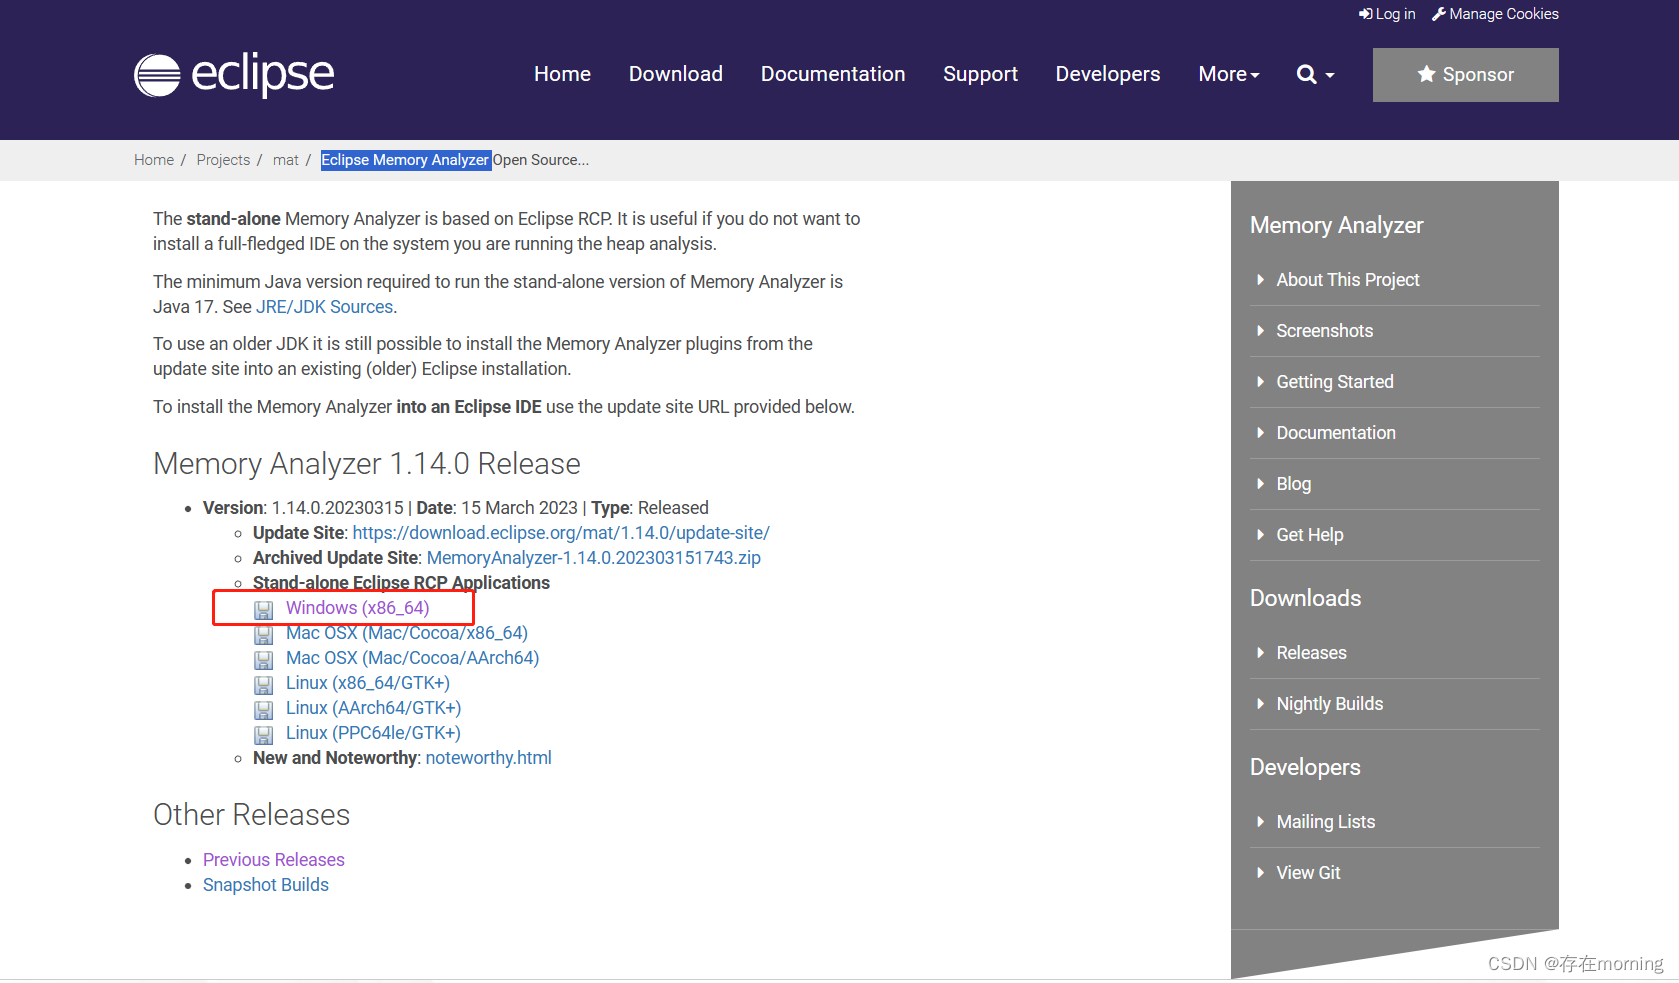Screen dimensions: 1679x983
Task: Open the Snapshot Builds link
Action: click(266, 885)
